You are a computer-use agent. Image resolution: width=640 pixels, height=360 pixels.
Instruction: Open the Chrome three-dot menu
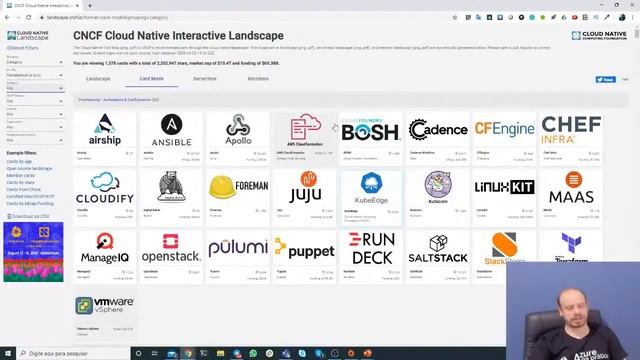[633, 18]
